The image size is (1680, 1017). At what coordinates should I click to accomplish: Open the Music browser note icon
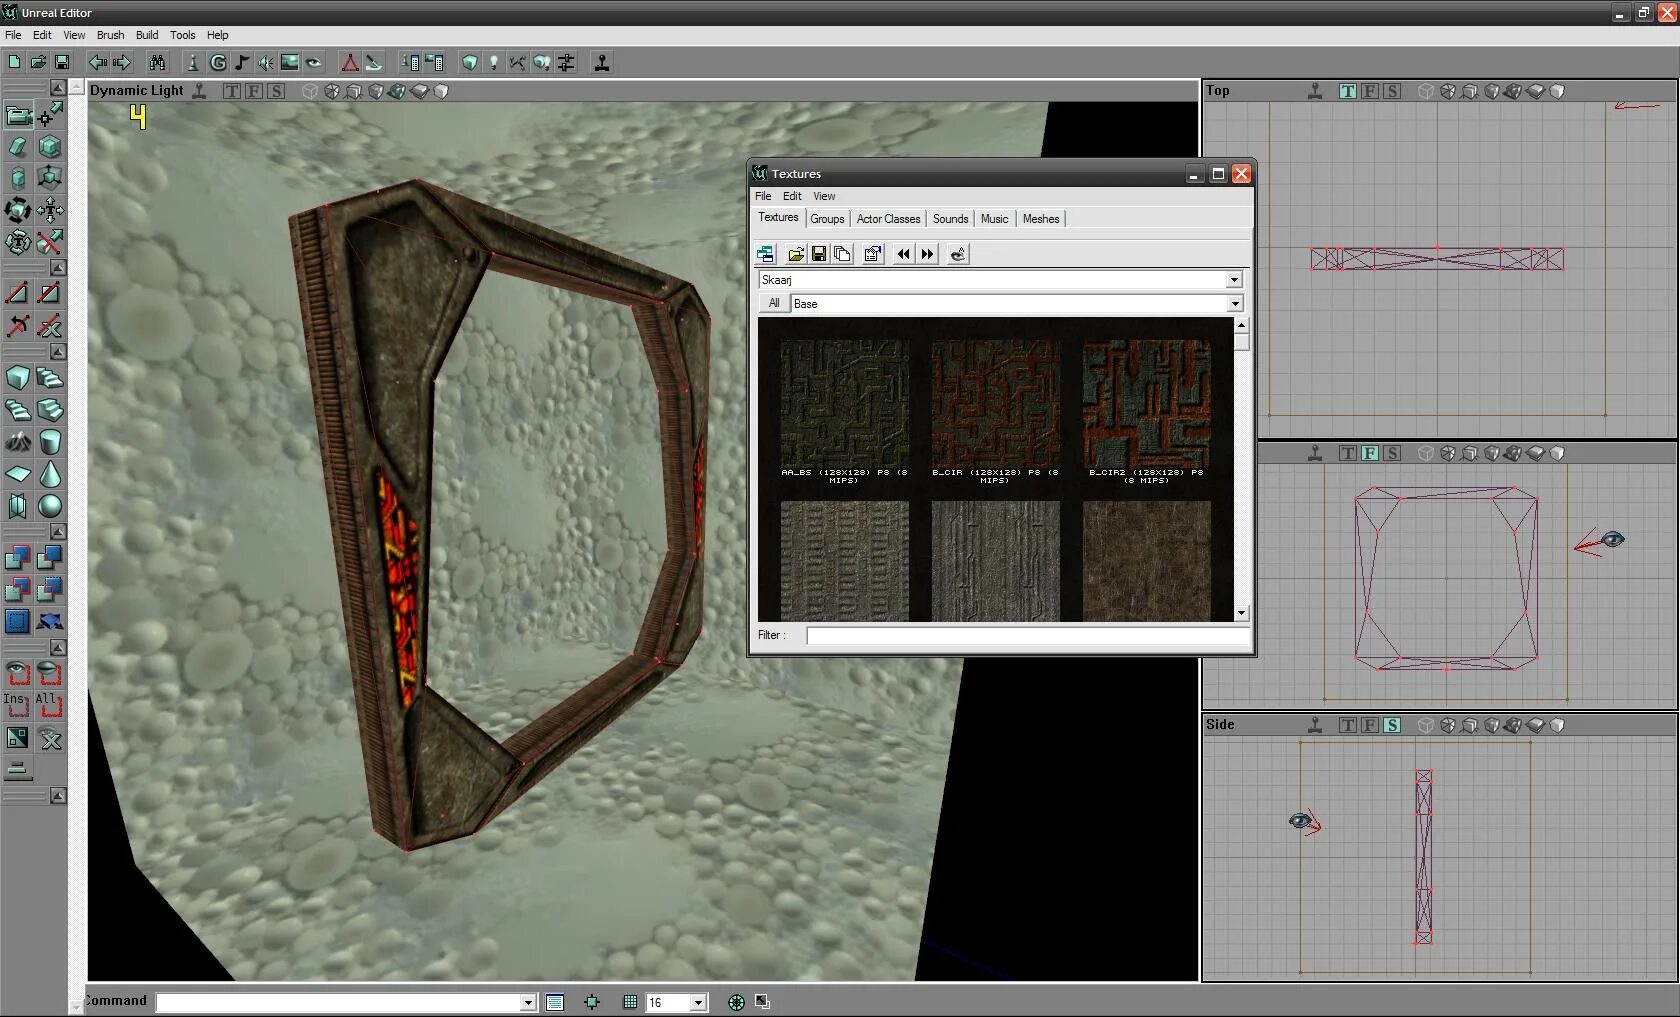pos(242,62)
